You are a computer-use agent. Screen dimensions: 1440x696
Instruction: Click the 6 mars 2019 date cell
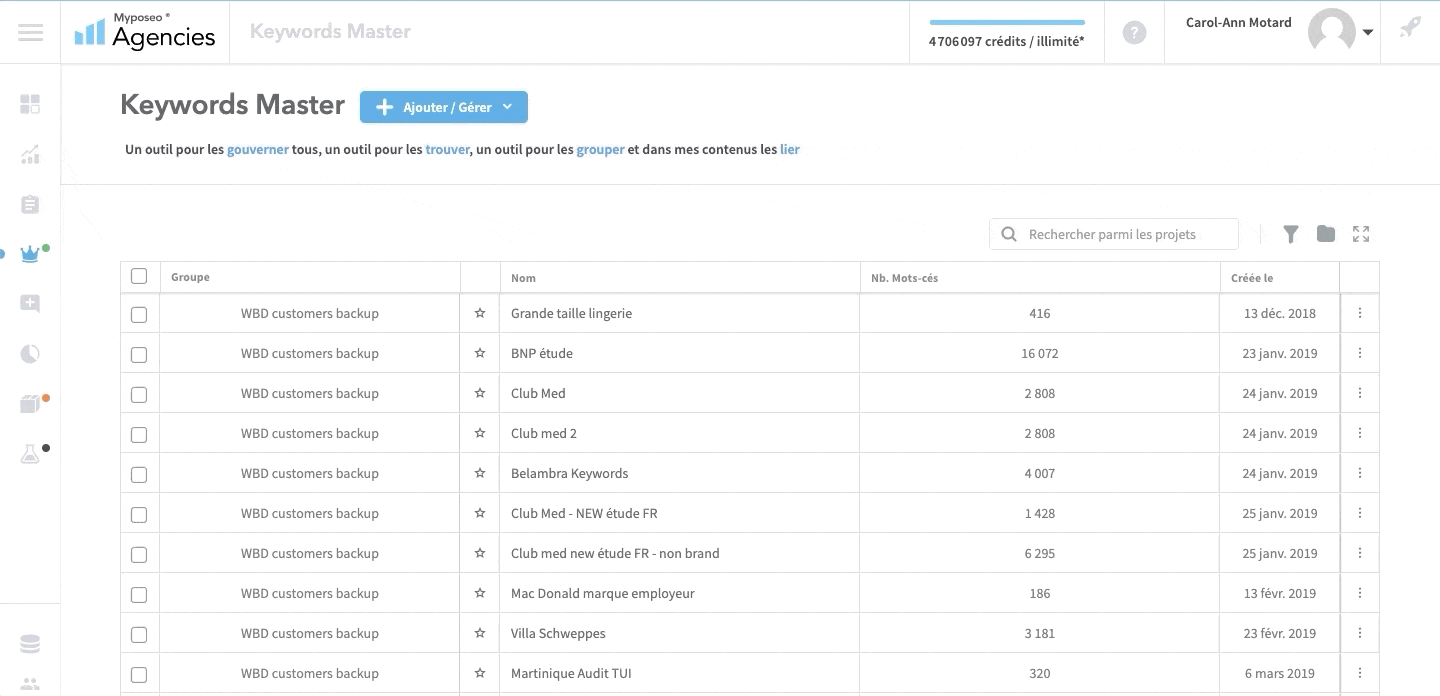(1280, 673)
